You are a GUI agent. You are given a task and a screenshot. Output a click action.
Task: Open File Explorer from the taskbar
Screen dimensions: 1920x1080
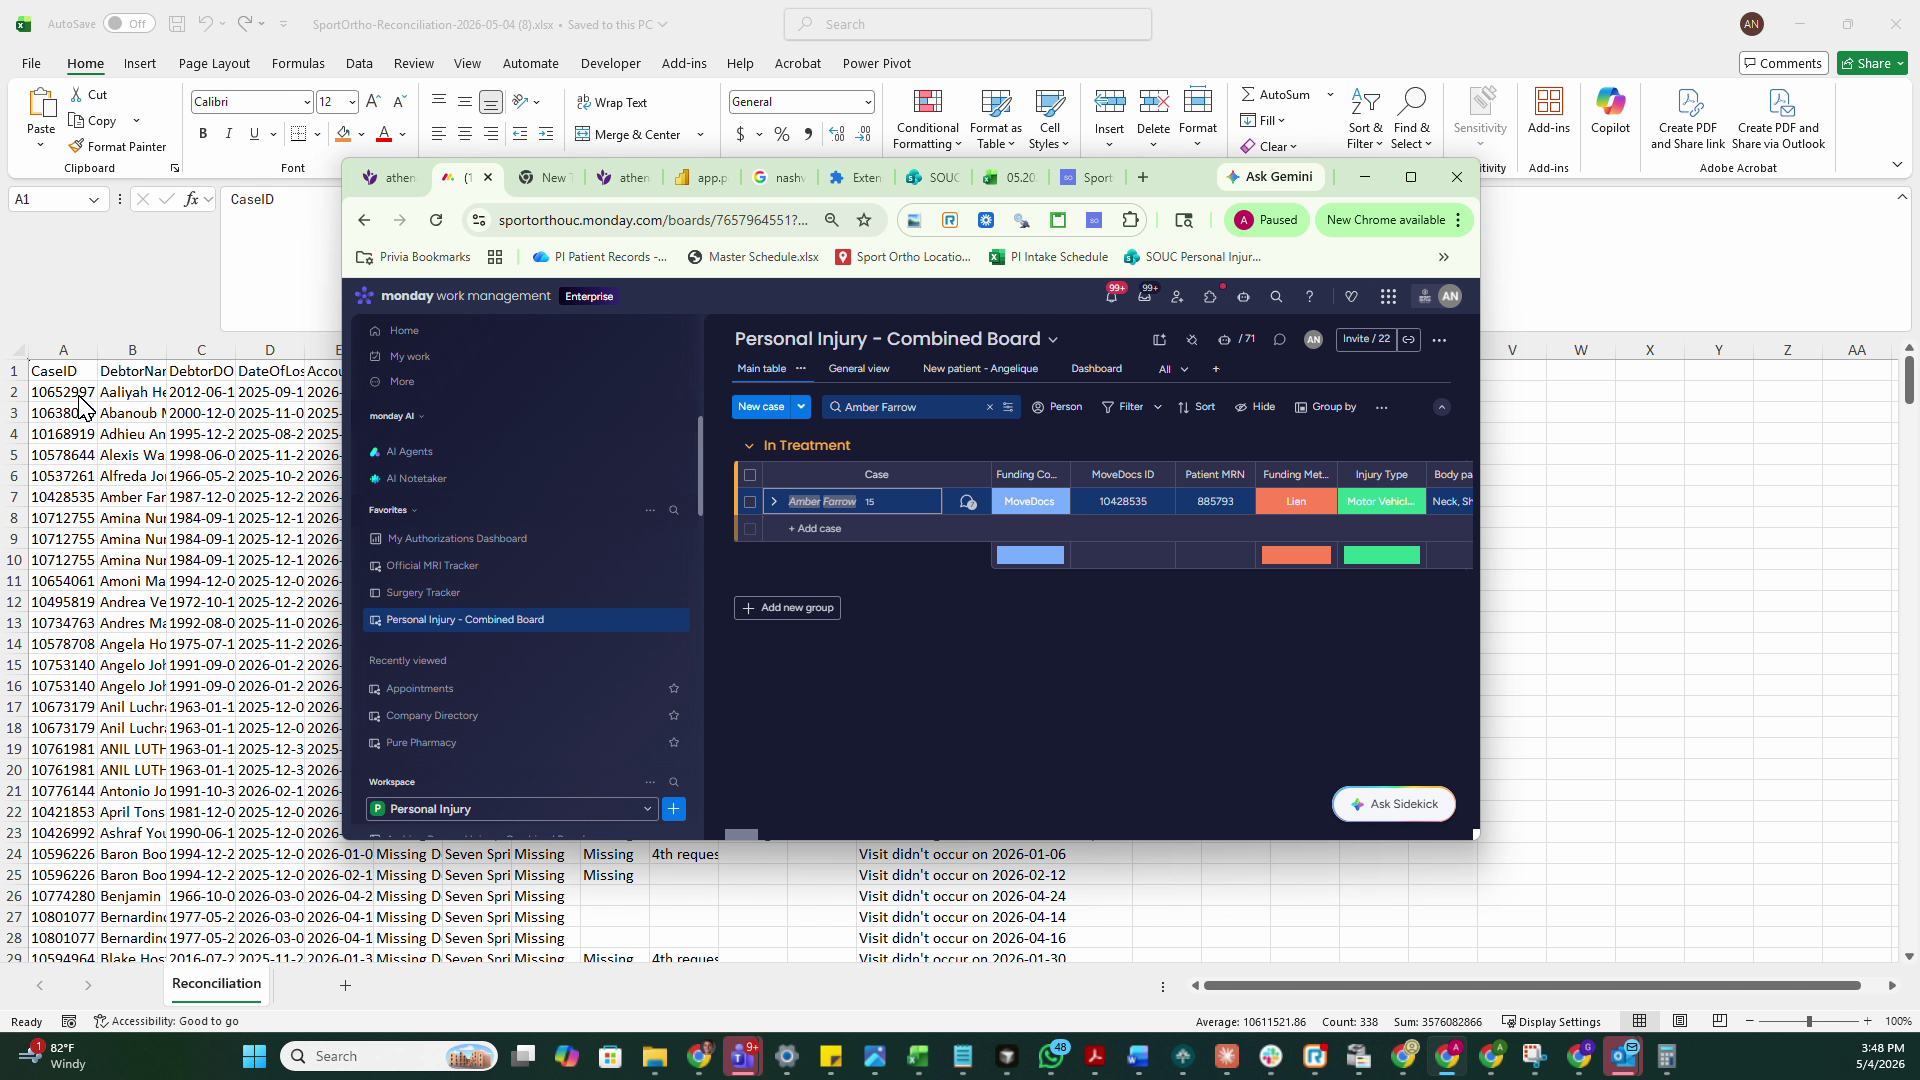coord(655,1056)
